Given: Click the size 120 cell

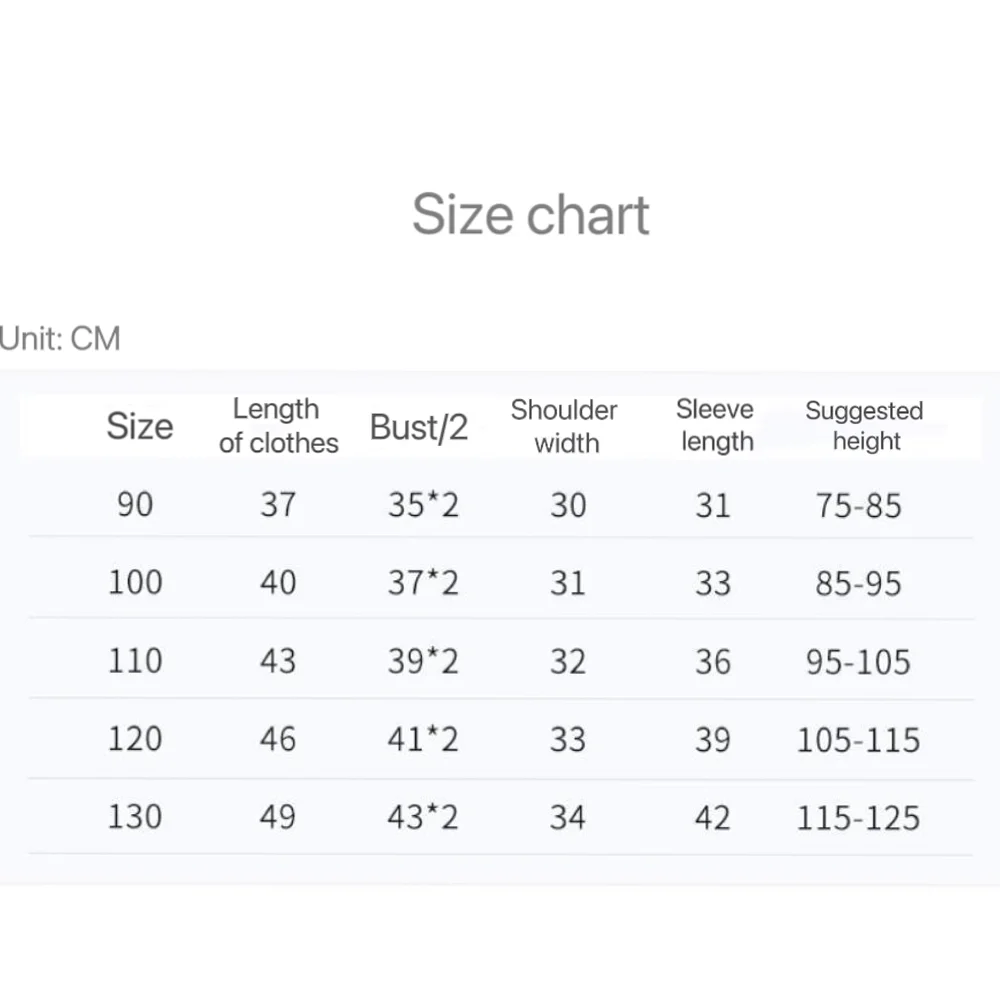Looking at the screenshot, I should 135,739.
